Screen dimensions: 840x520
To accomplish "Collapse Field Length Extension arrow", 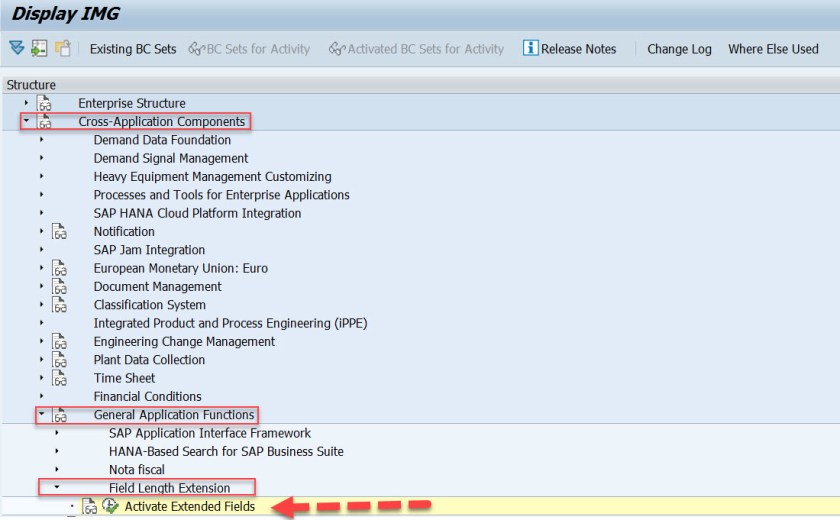I will (57, 487).
